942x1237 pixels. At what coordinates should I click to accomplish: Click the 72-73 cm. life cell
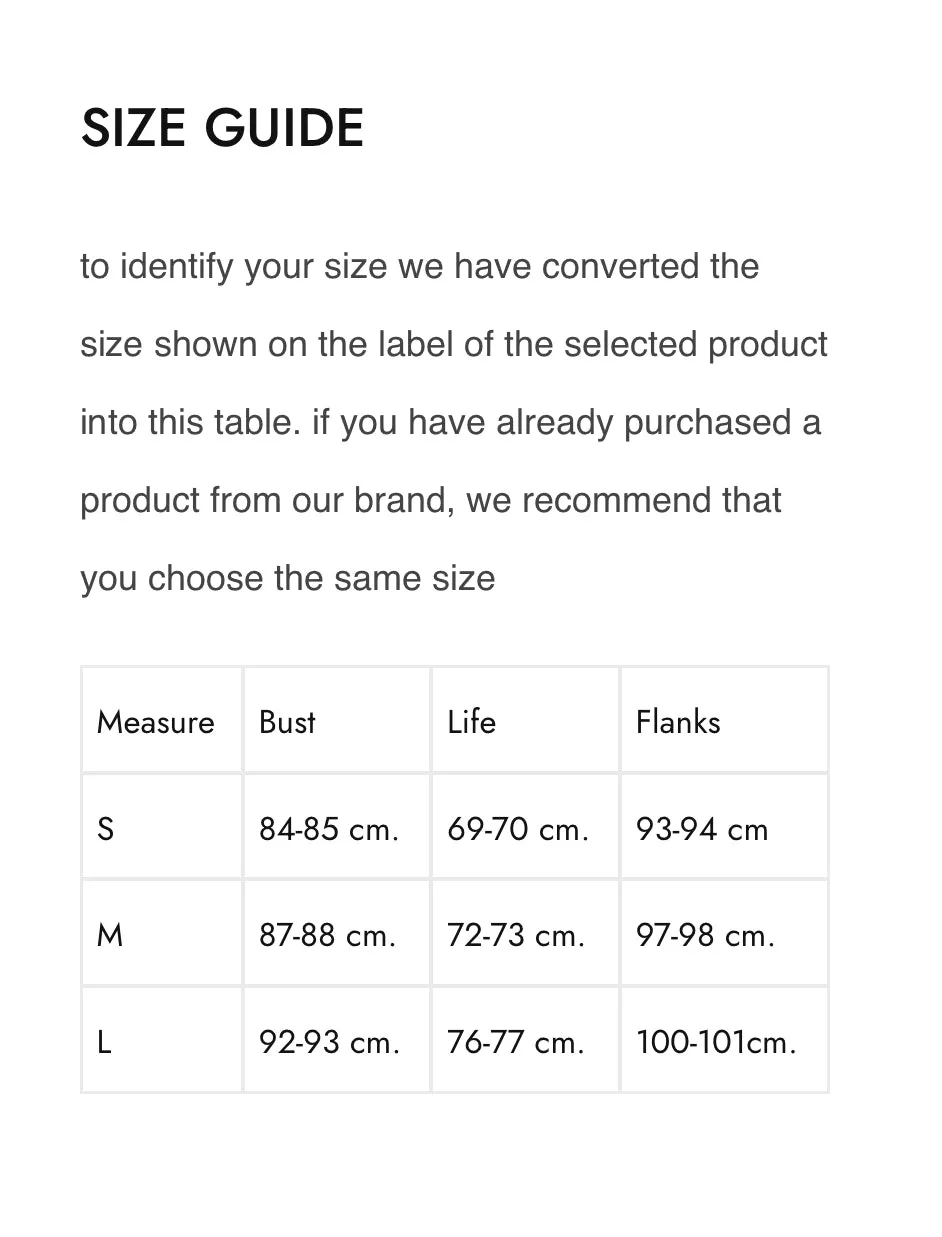click(x=525, y=934)
